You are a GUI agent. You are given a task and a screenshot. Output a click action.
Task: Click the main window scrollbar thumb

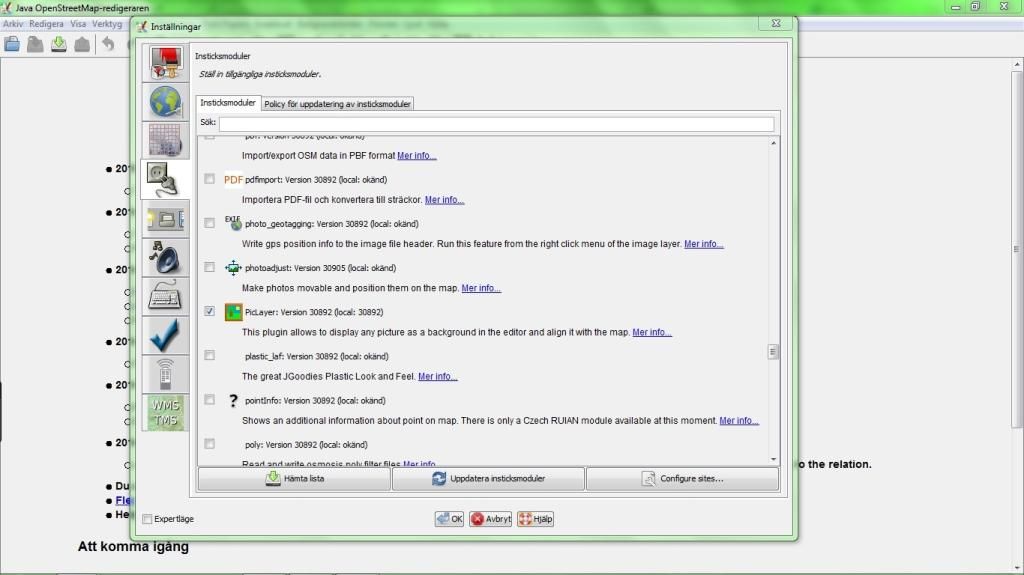coord(1017,250)
